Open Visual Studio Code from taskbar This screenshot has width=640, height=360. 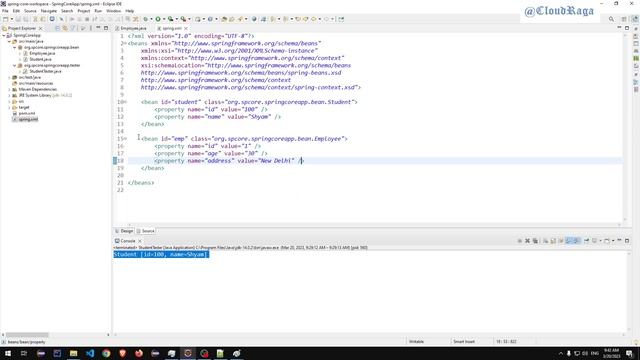[x=90, y=353]
